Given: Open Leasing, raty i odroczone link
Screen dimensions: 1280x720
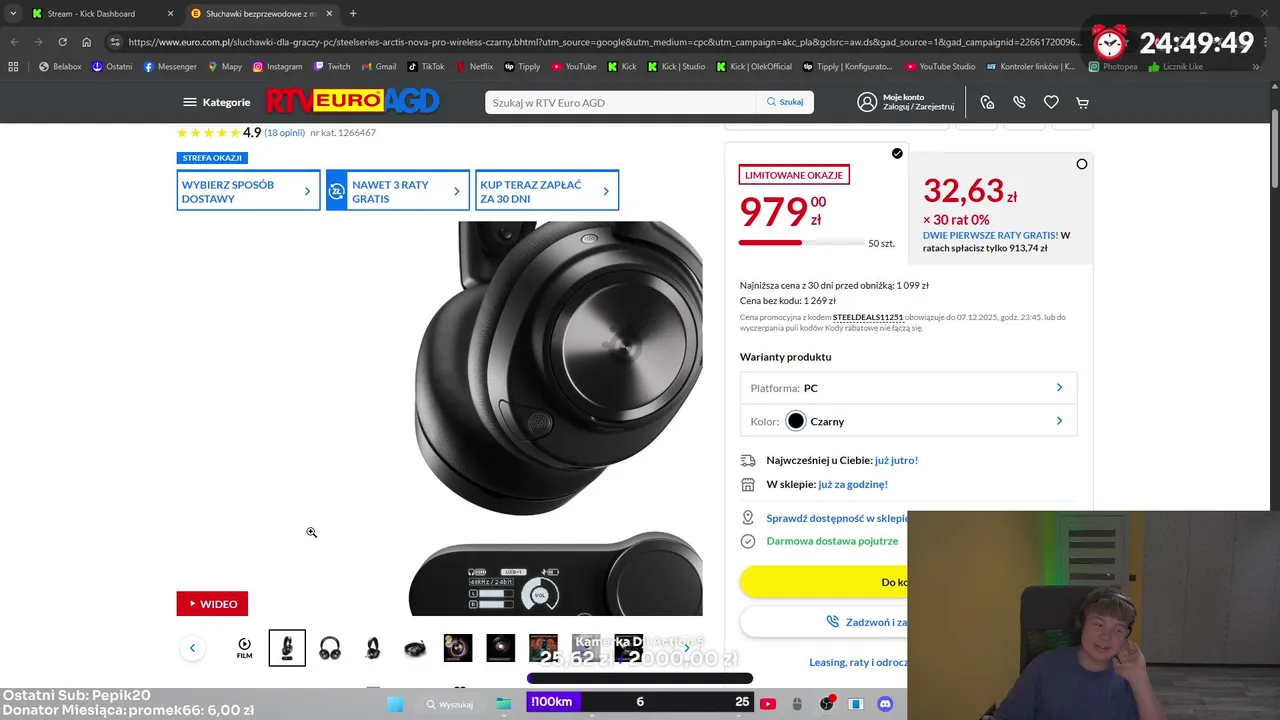Looking at the screenshot, I should (x=858, y=662).
